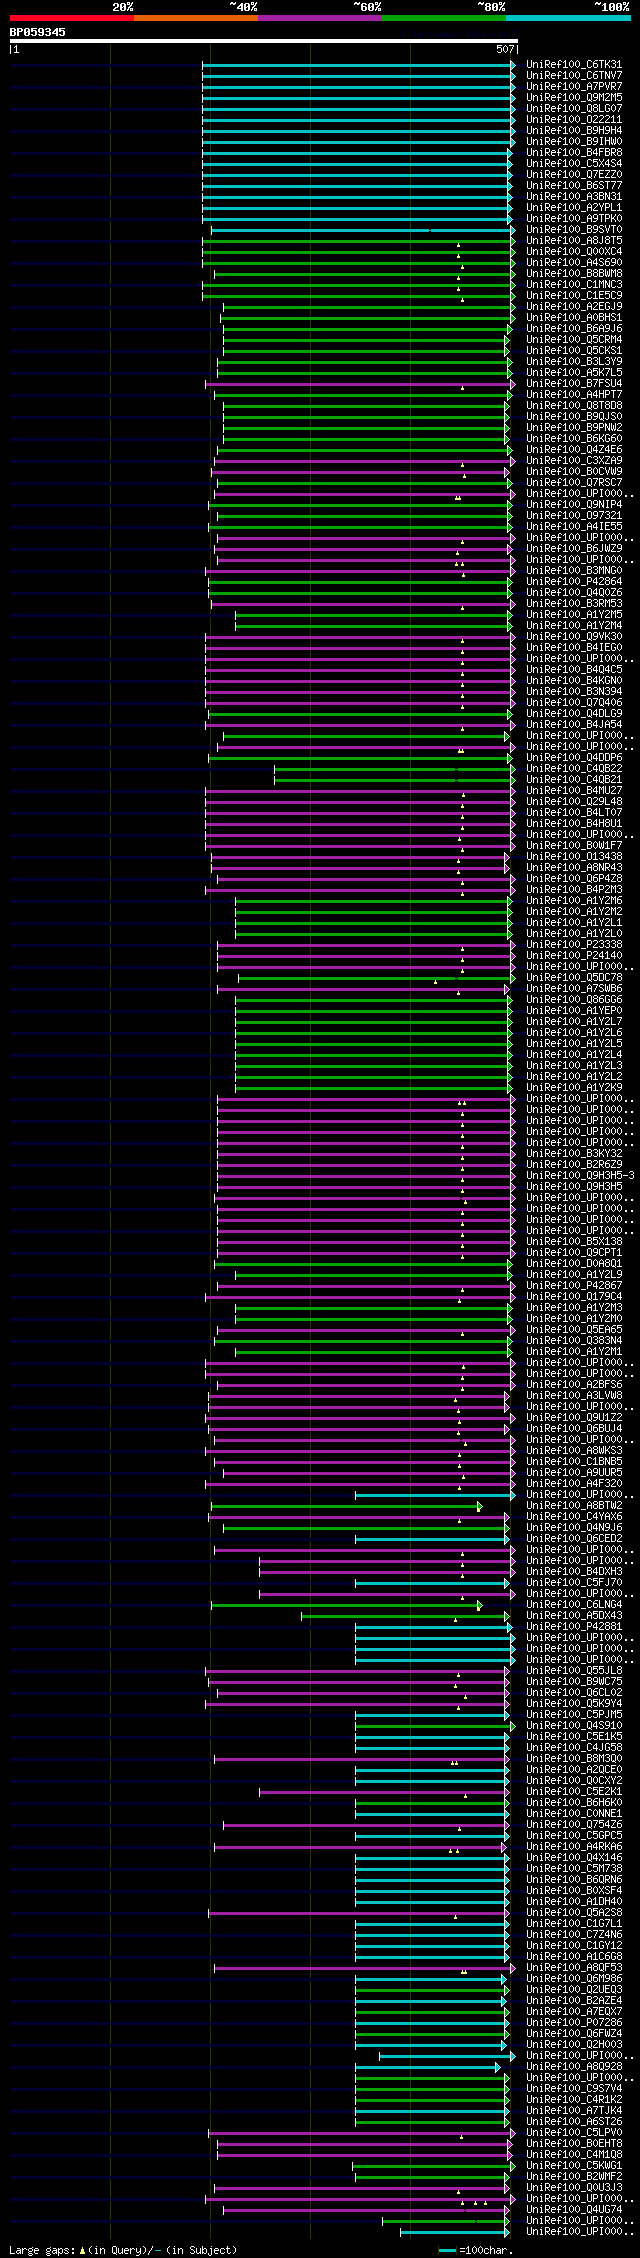Select UniRef100_Q55JL8 label

tap(574, 1670)
